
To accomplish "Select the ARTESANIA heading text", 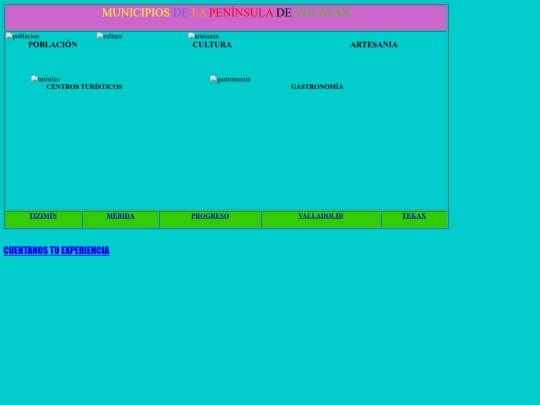I will [x=374, y=45].
